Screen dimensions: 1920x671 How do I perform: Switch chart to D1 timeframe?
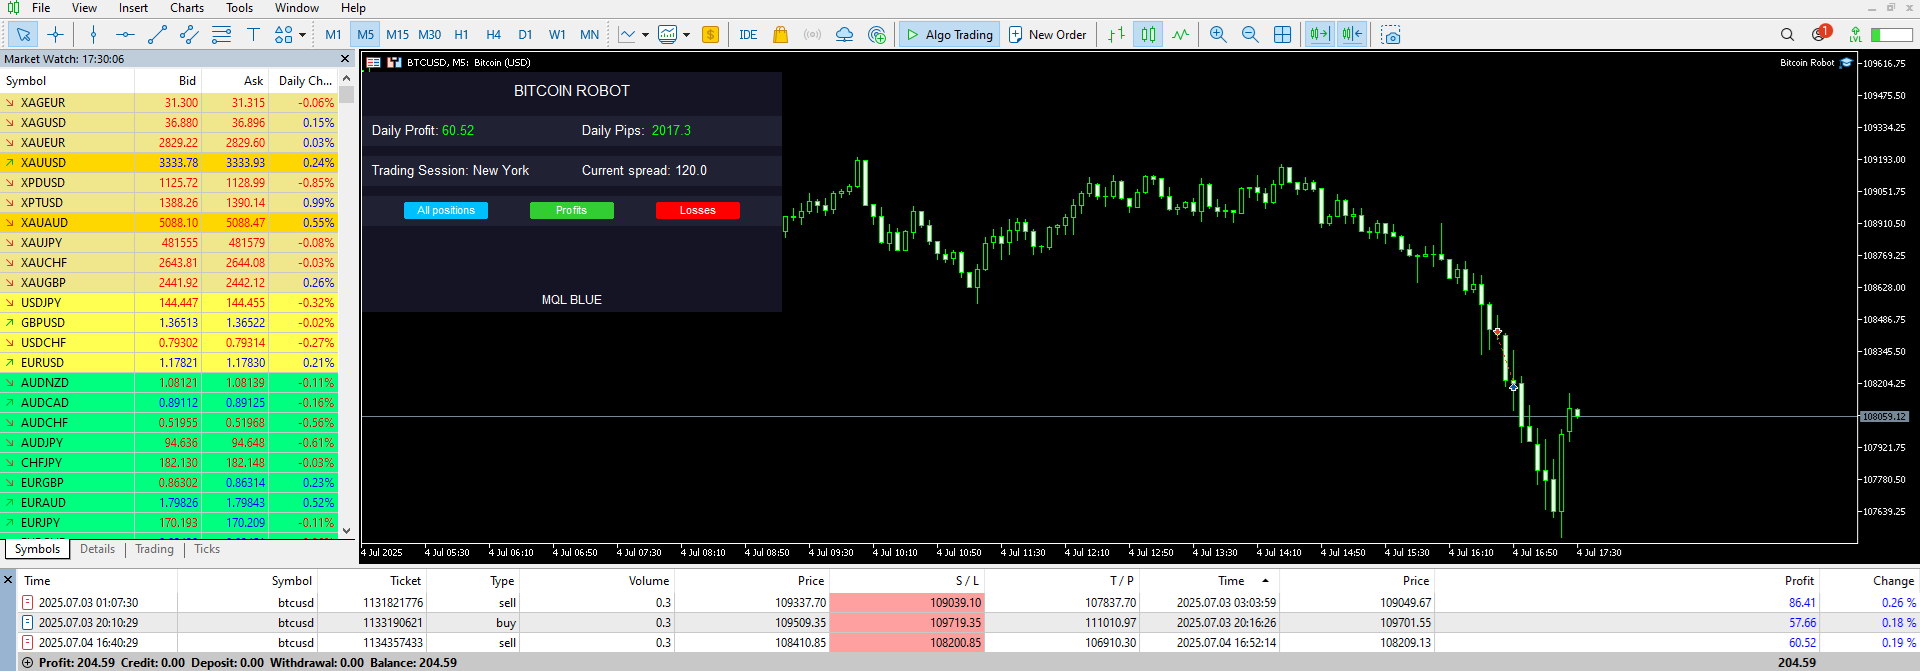(525, 35)
